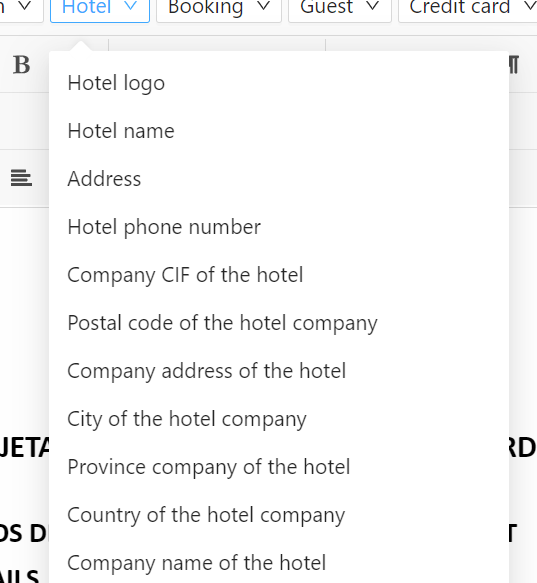The image size is (537, 583).
Task: Apply left text alignment
Action: point(21,178)
